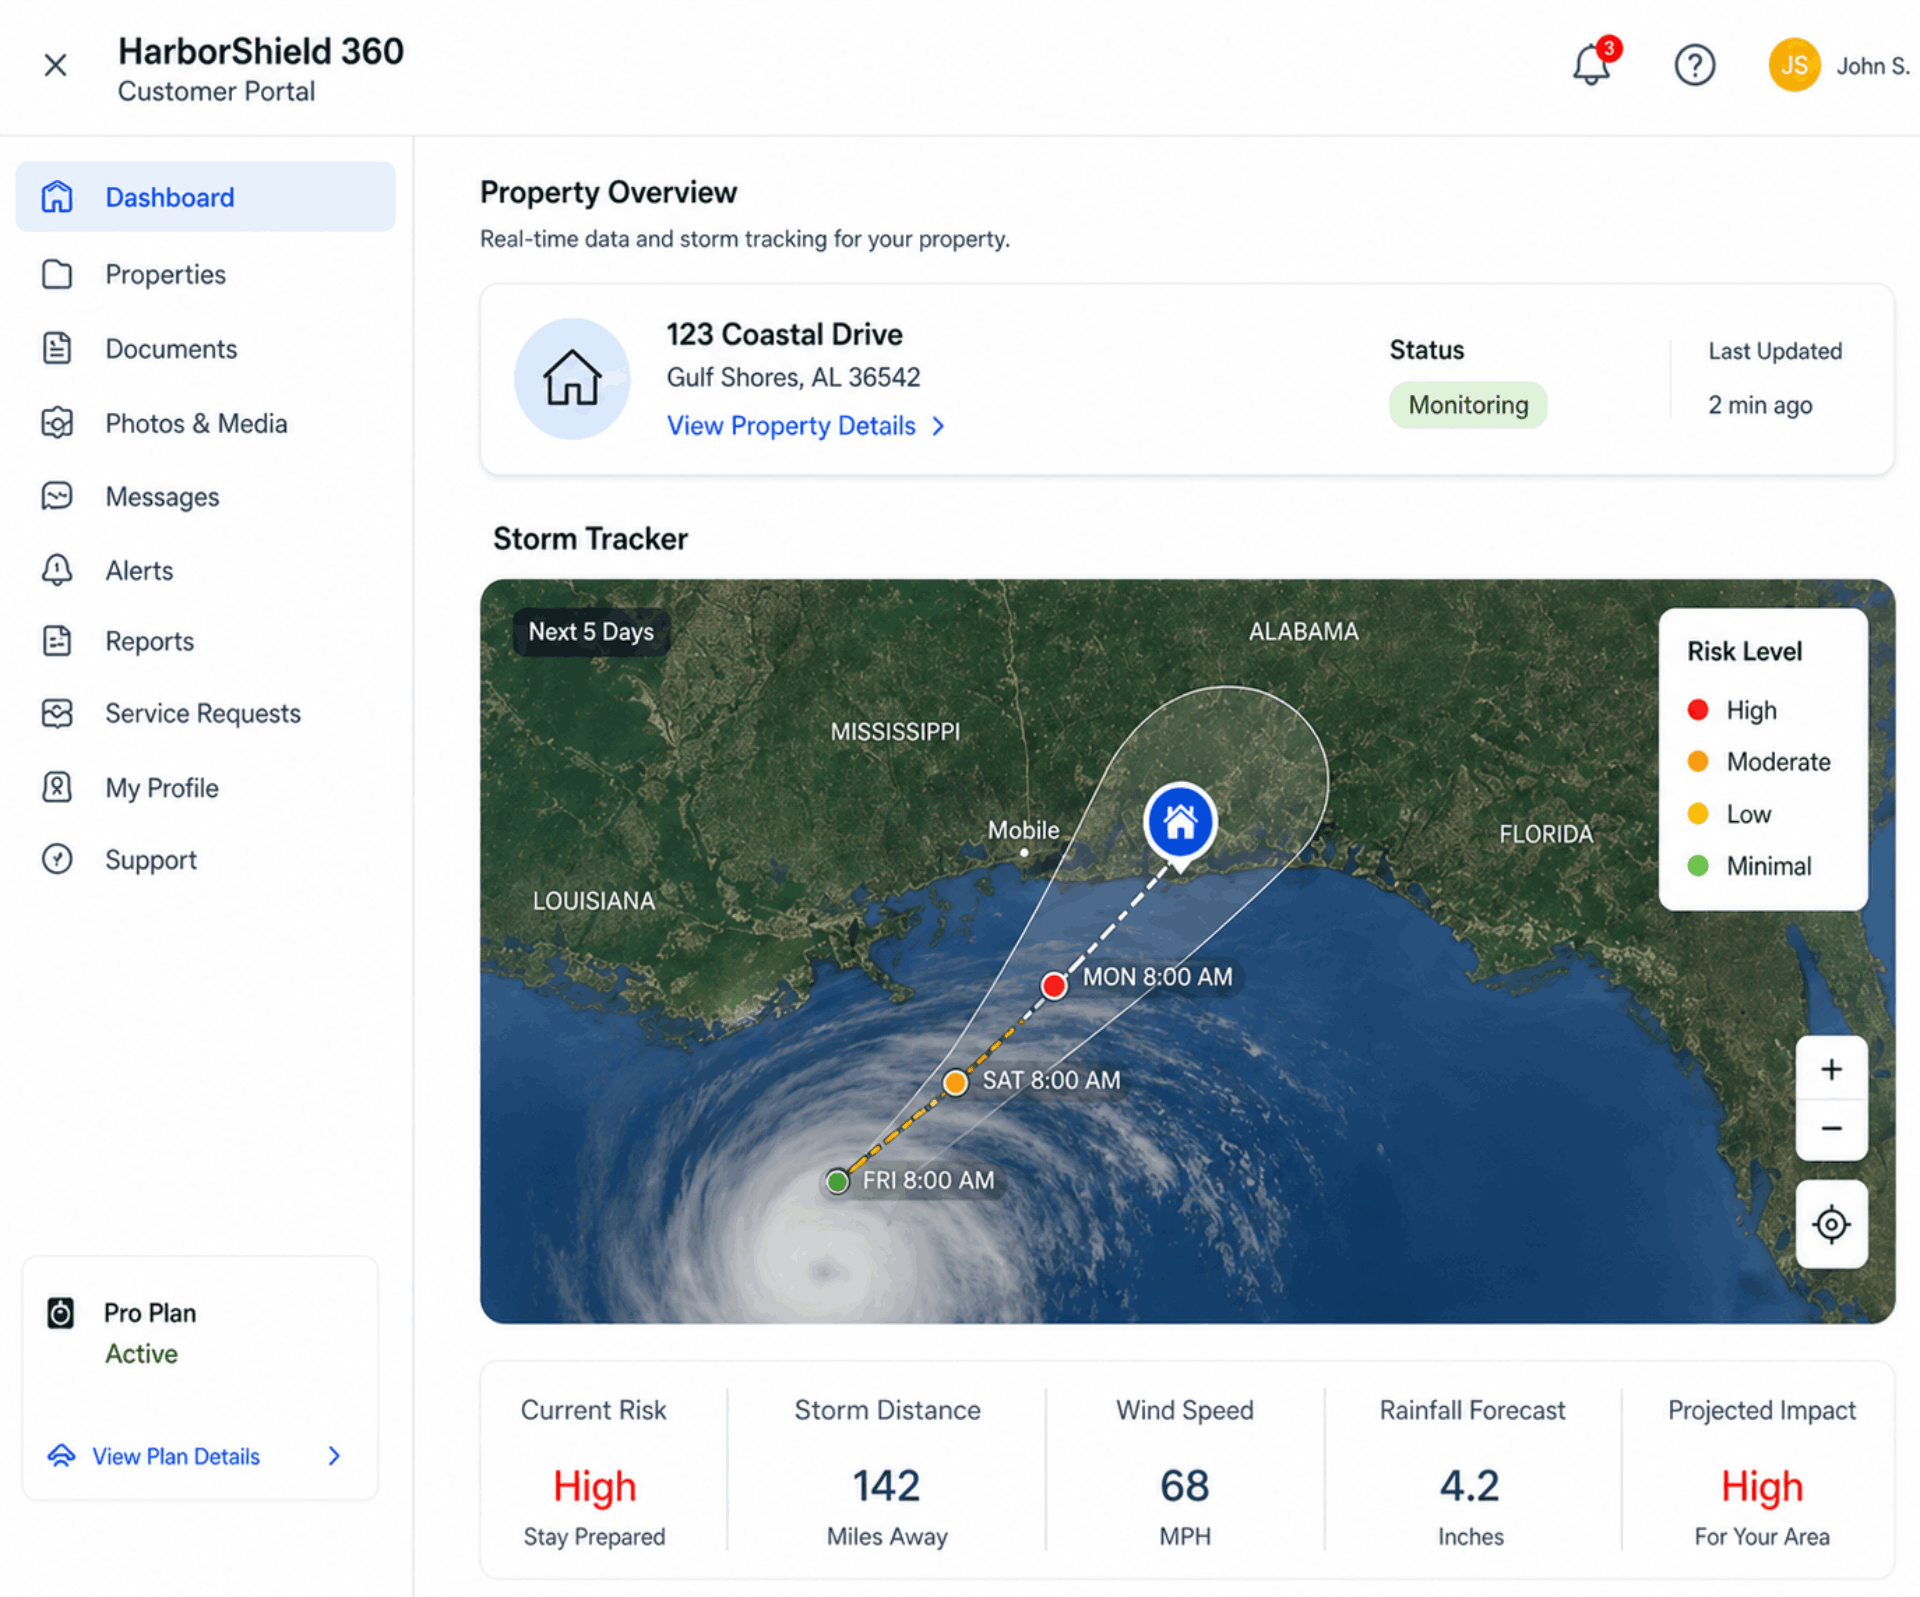Click the High red risk swatch

1697,710
